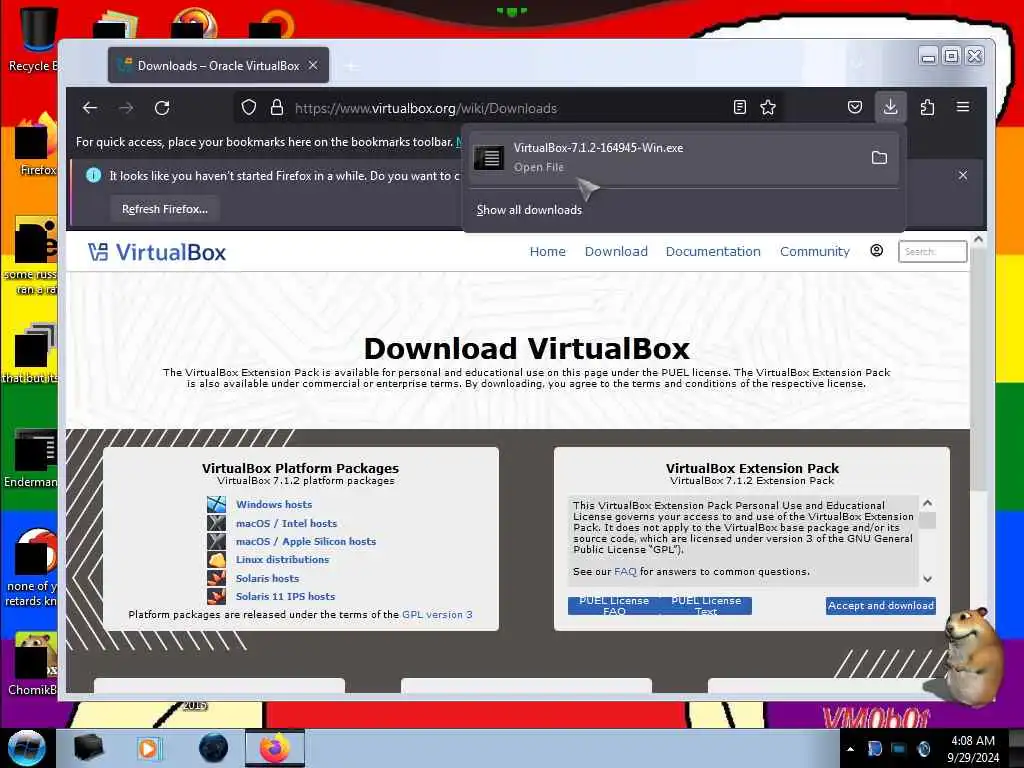Click the Windows hosts icon

[x=216, y=504]
